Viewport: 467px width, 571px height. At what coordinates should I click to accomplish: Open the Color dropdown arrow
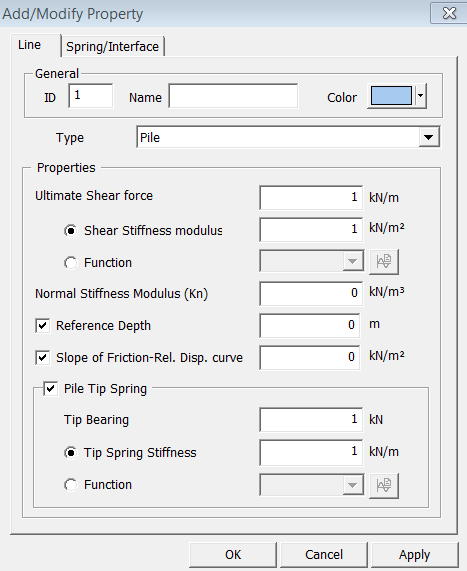point(421,96)
